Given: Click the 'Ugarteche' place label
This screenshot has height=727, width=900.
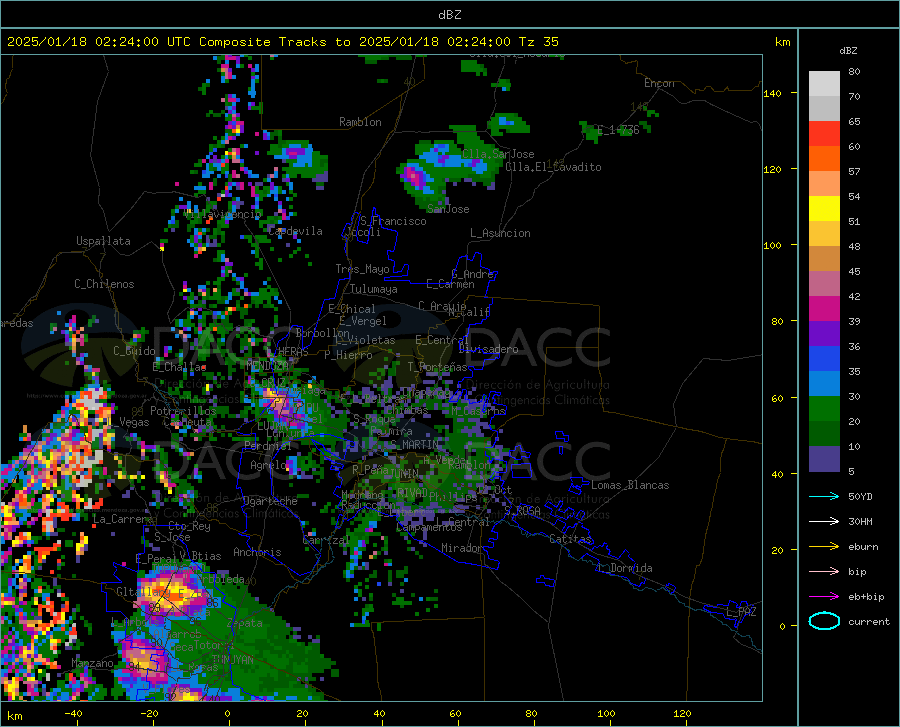Looking at the screenshot, I should coord(270,500).
